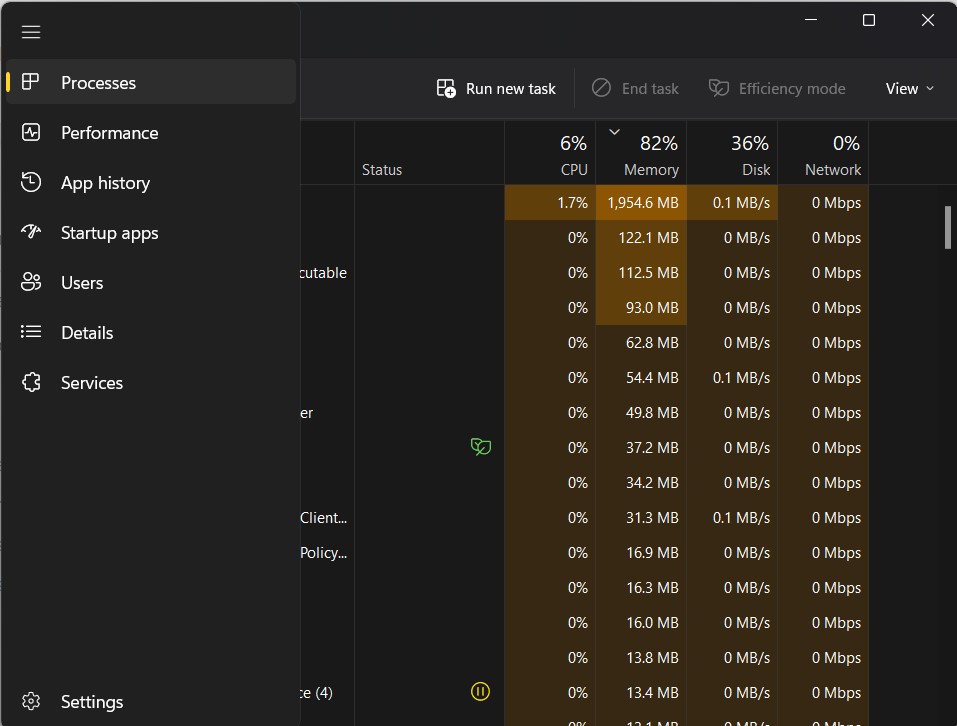
Task: Open Task Manager Settings gear
Action: (x=30, y=701)
